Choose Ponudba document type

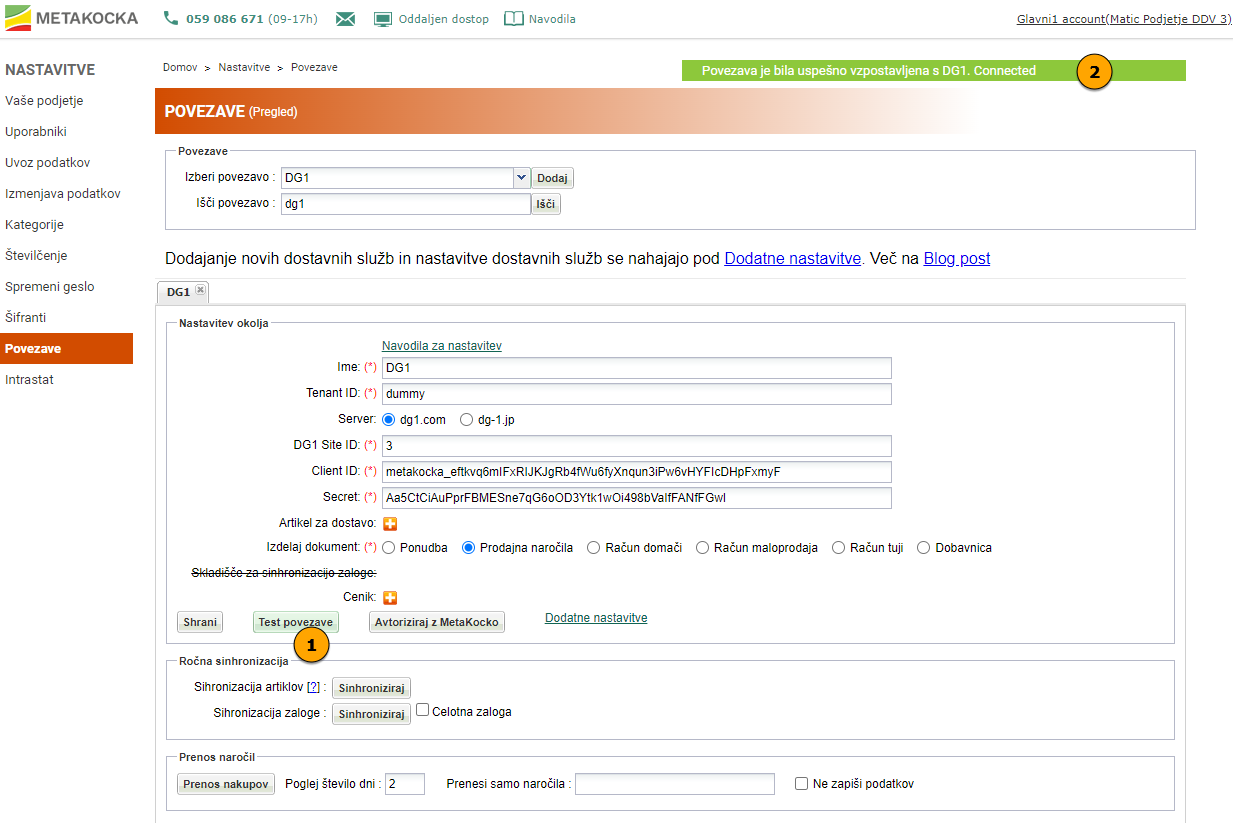click(x=389, y=548)
